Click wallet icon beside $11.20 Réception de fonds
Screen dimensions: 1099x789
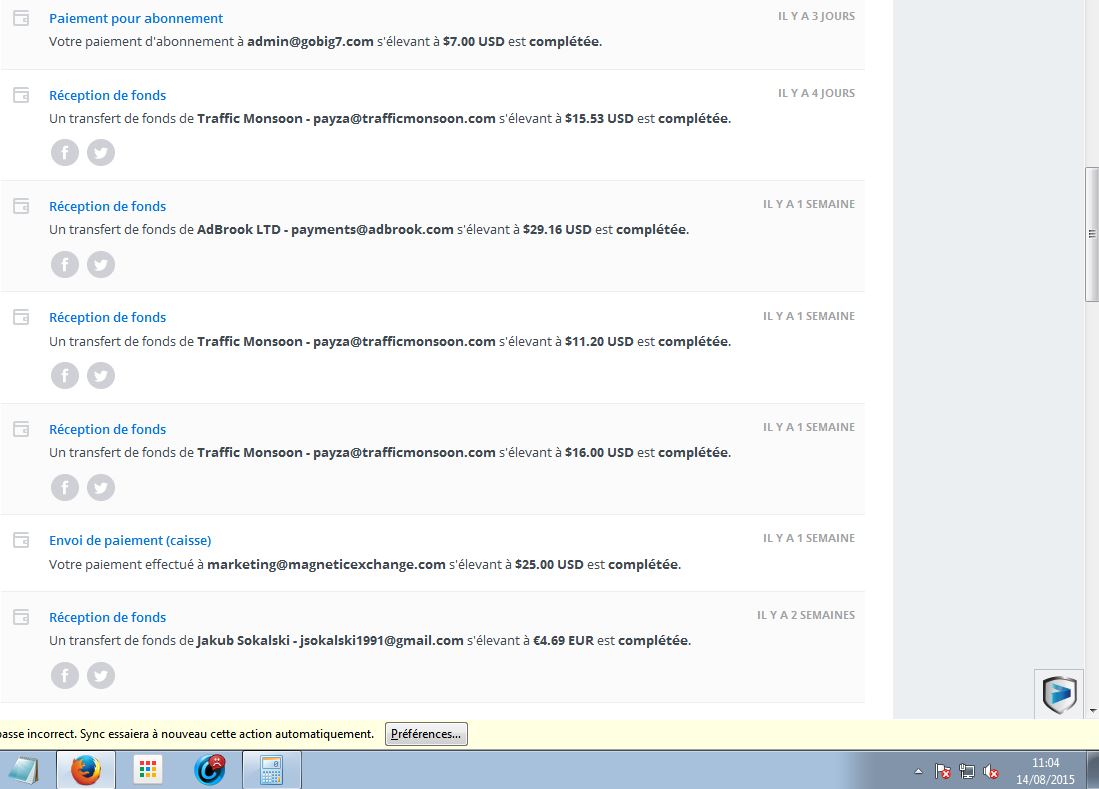point(22,317)
